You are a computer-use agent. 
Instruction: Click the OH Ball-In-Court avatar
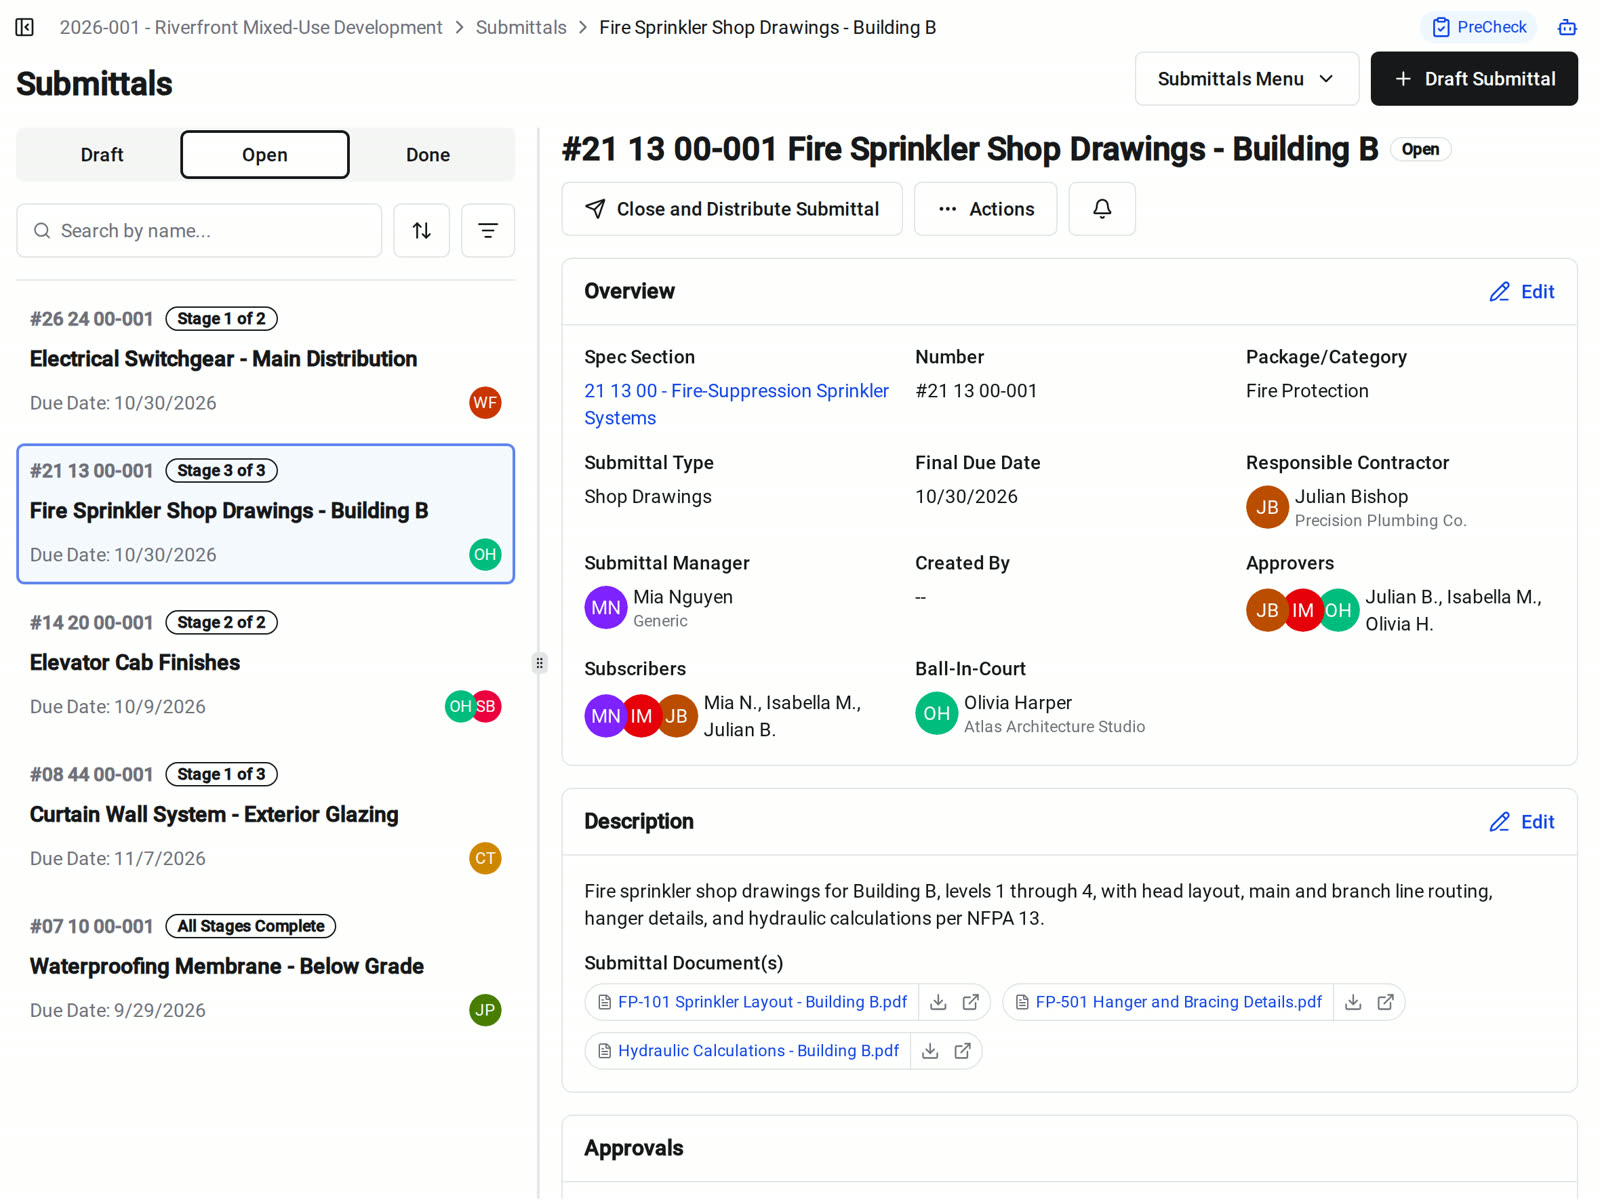tap(936, 714)
